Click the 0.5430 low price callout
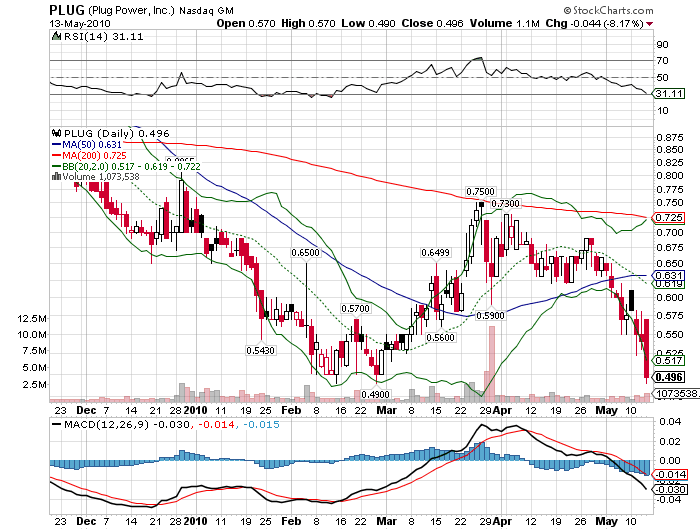Image resolution: width=700 pixels, height=530 pixels. click(x=260, y=351)
